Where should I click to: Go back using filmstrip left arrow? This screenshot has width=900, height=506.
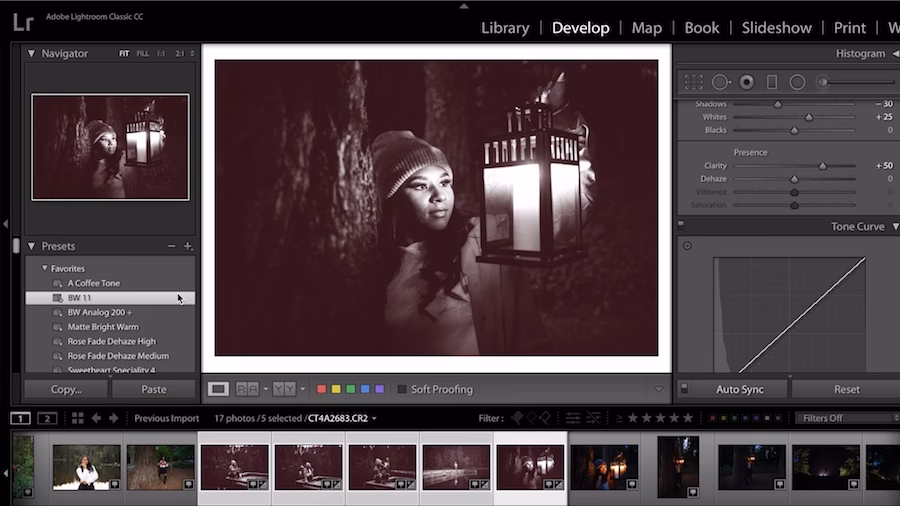coord(96,418)
